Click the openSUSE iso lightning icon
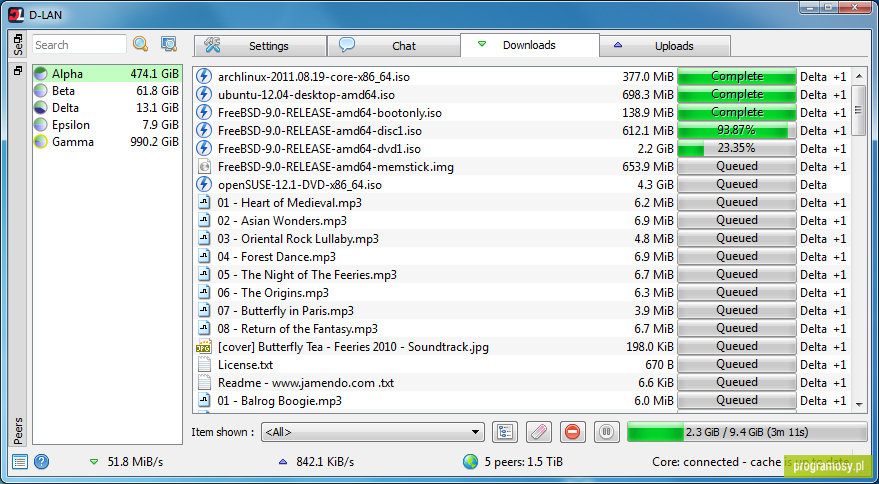Image resolution: width=879 pixels, height=484 pixels. pyautogui.click(x=204, y=185)
